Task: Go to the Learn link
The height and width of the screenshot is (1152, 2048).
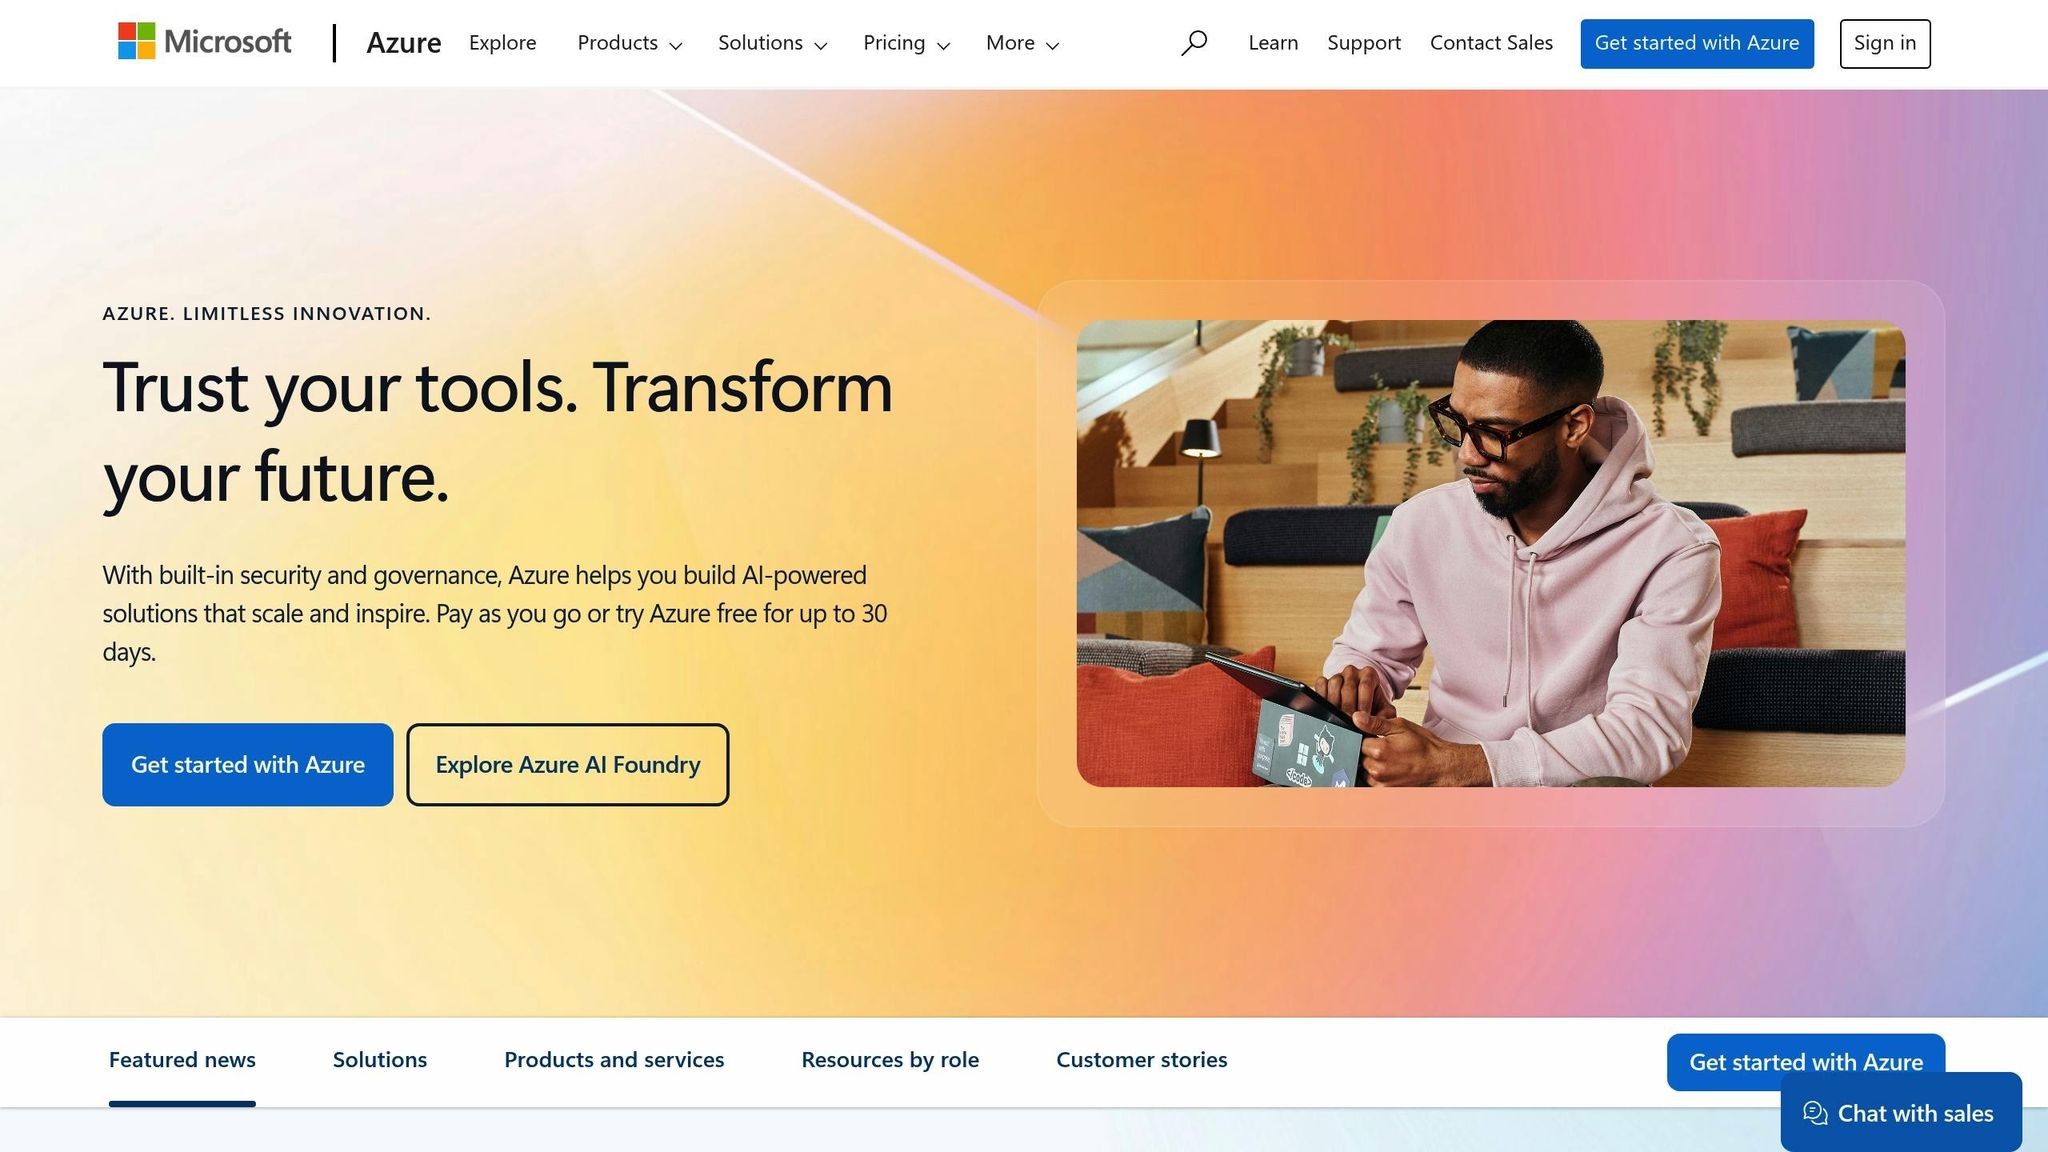Action: click(x=1273, y=43)
